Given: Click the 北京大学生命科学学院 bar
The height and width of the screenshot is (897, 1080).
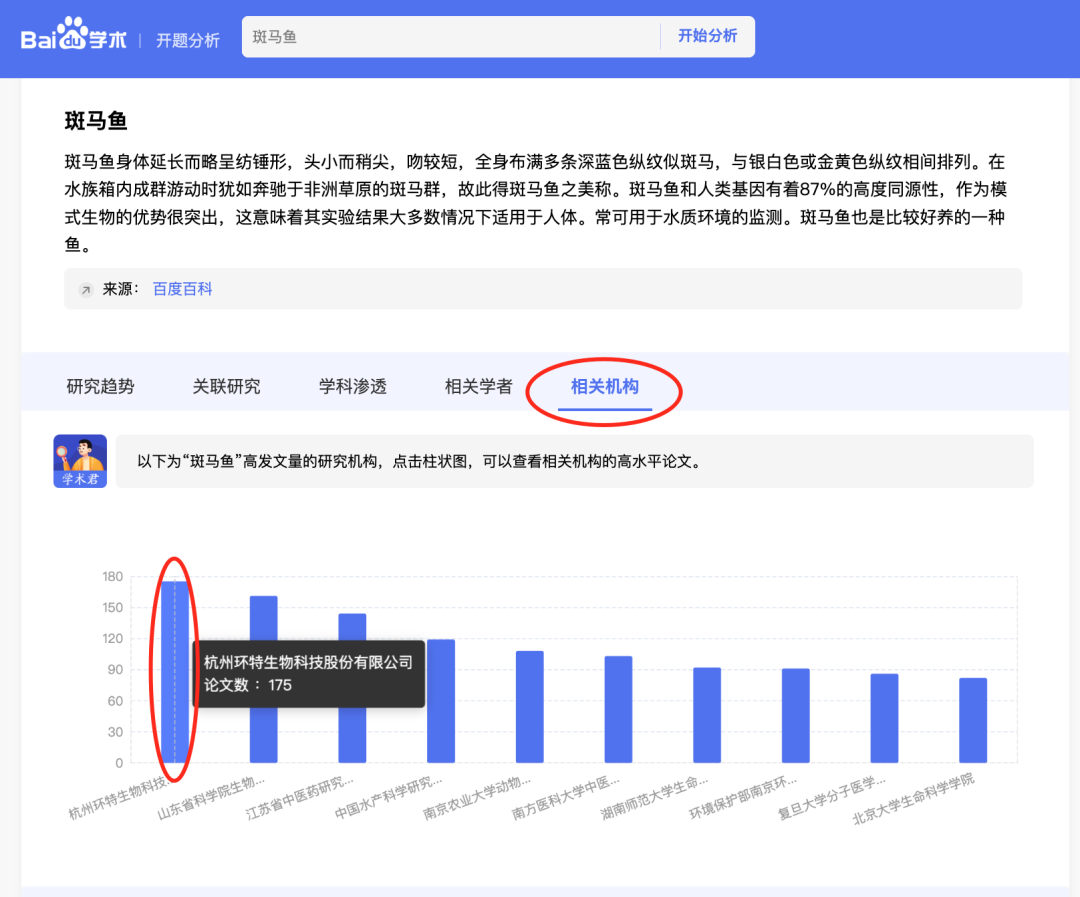Looking at the screenshot, I should point(973,720).
